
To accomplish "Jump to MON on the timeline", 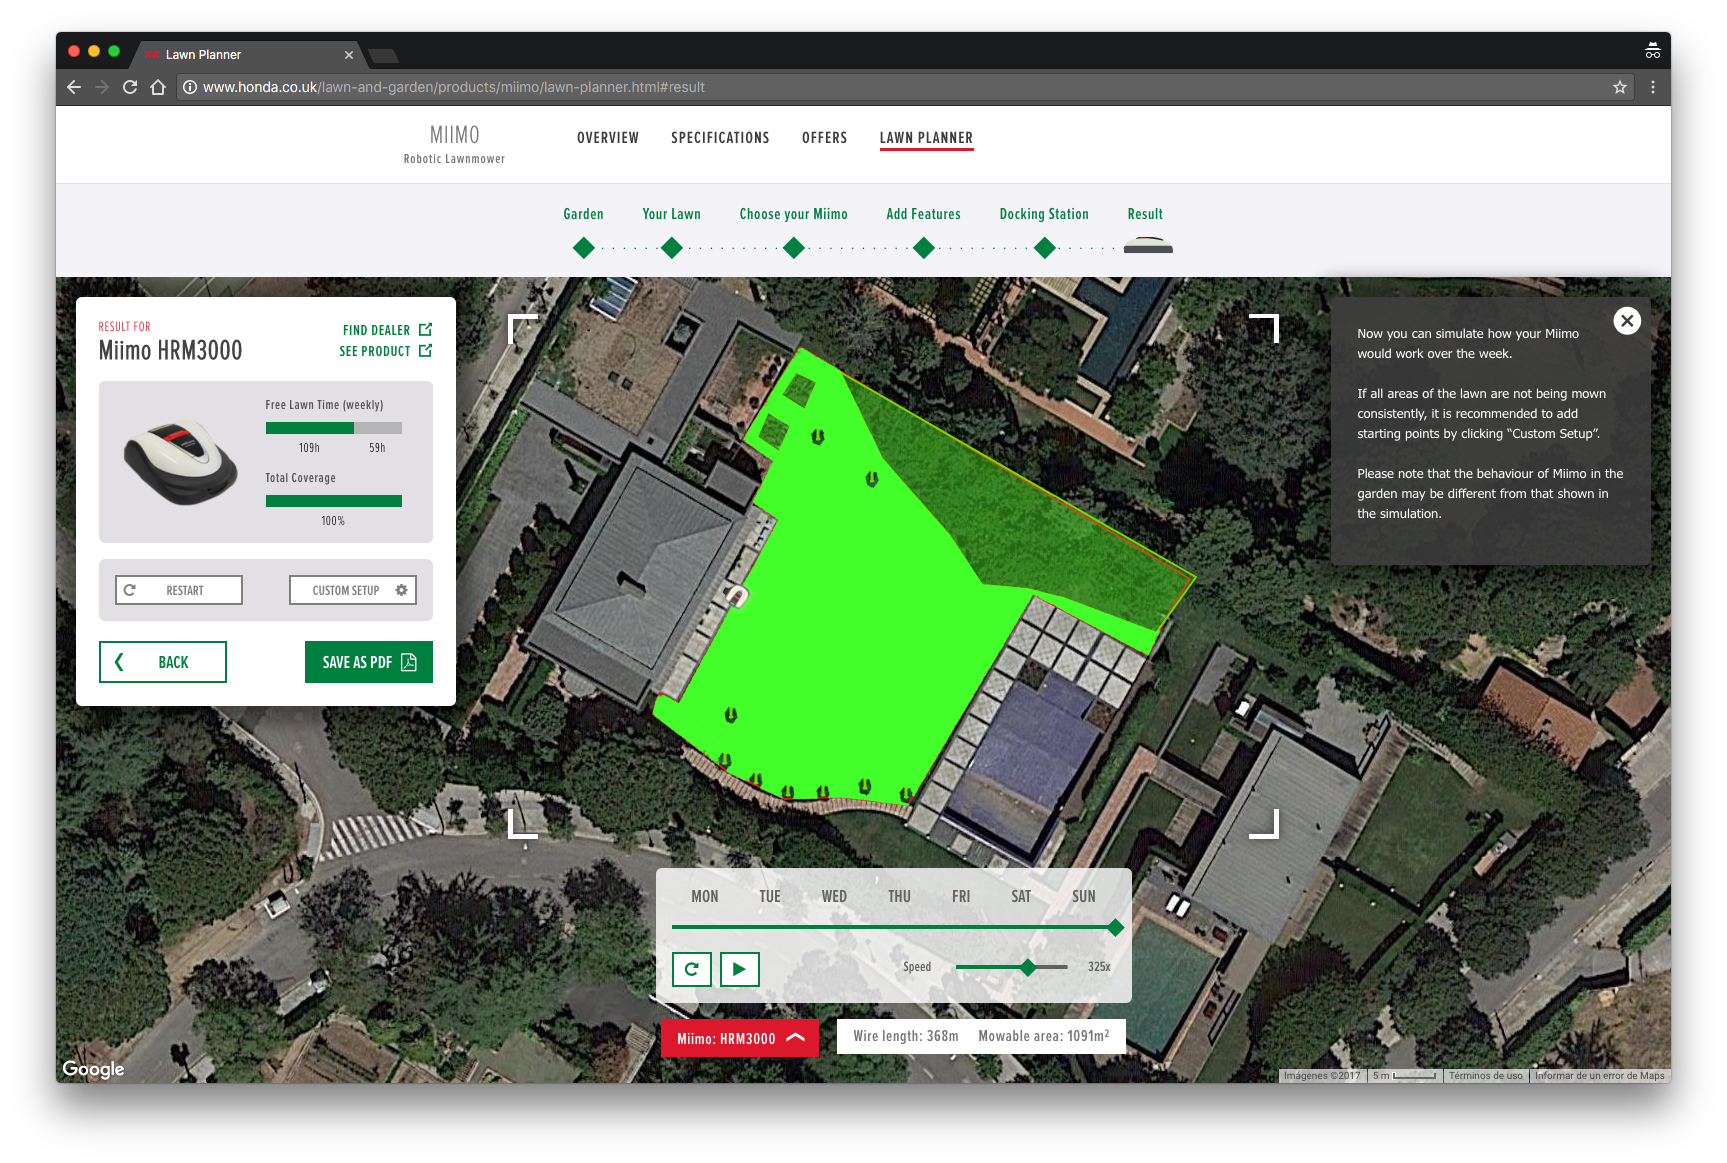I will click(705, 897).
